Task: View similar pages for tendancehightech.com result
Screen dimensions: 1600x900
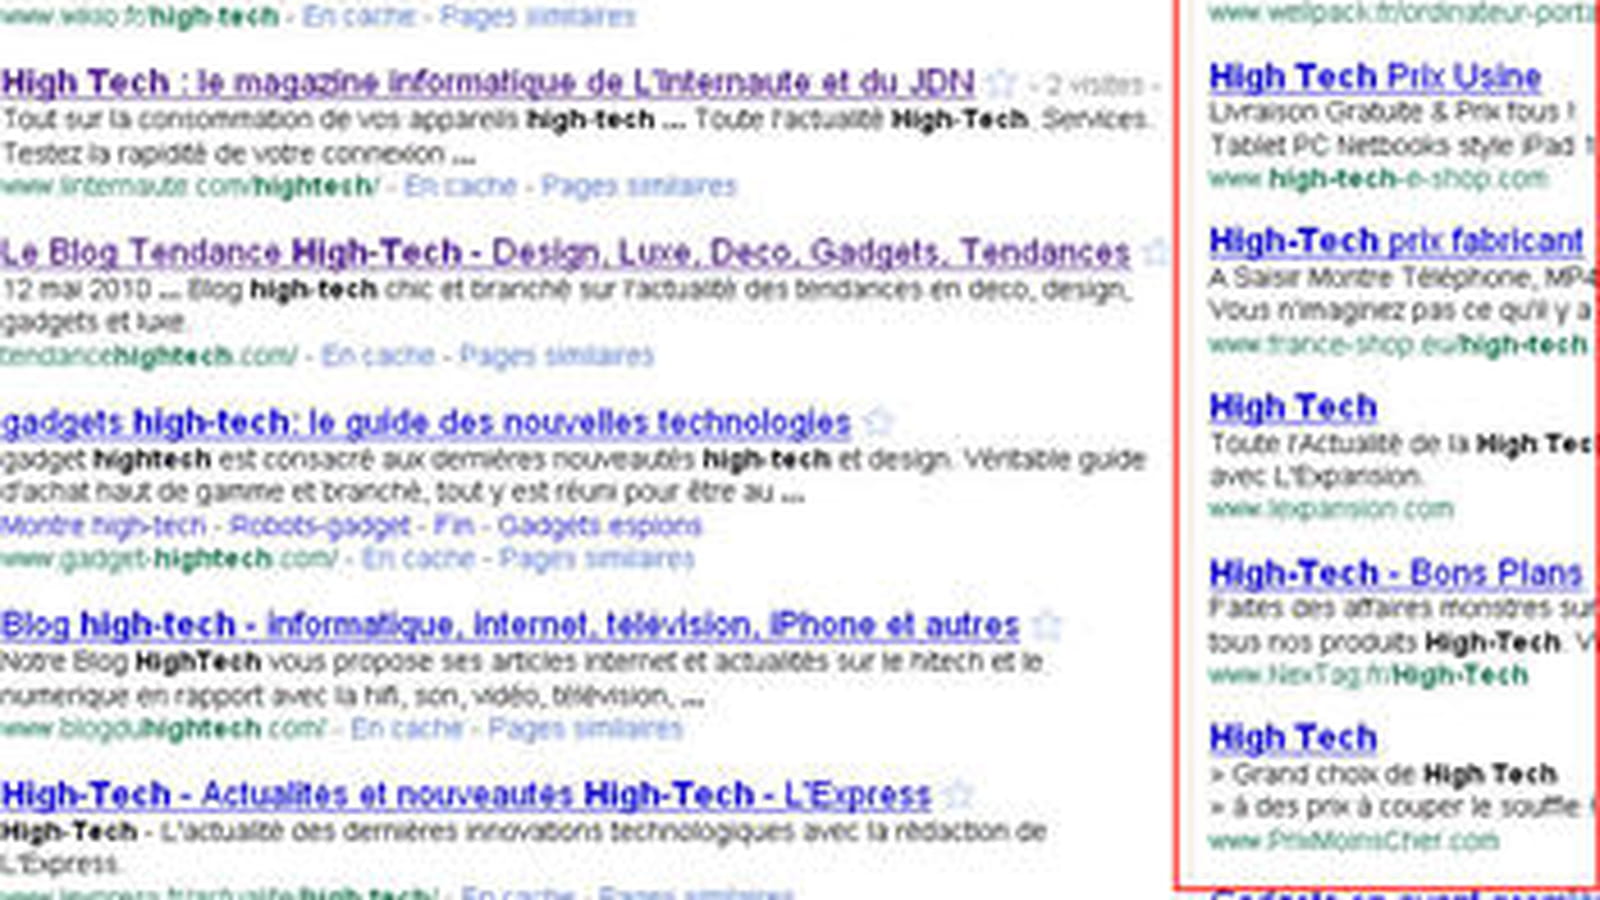Action: [x=557, y=355]
